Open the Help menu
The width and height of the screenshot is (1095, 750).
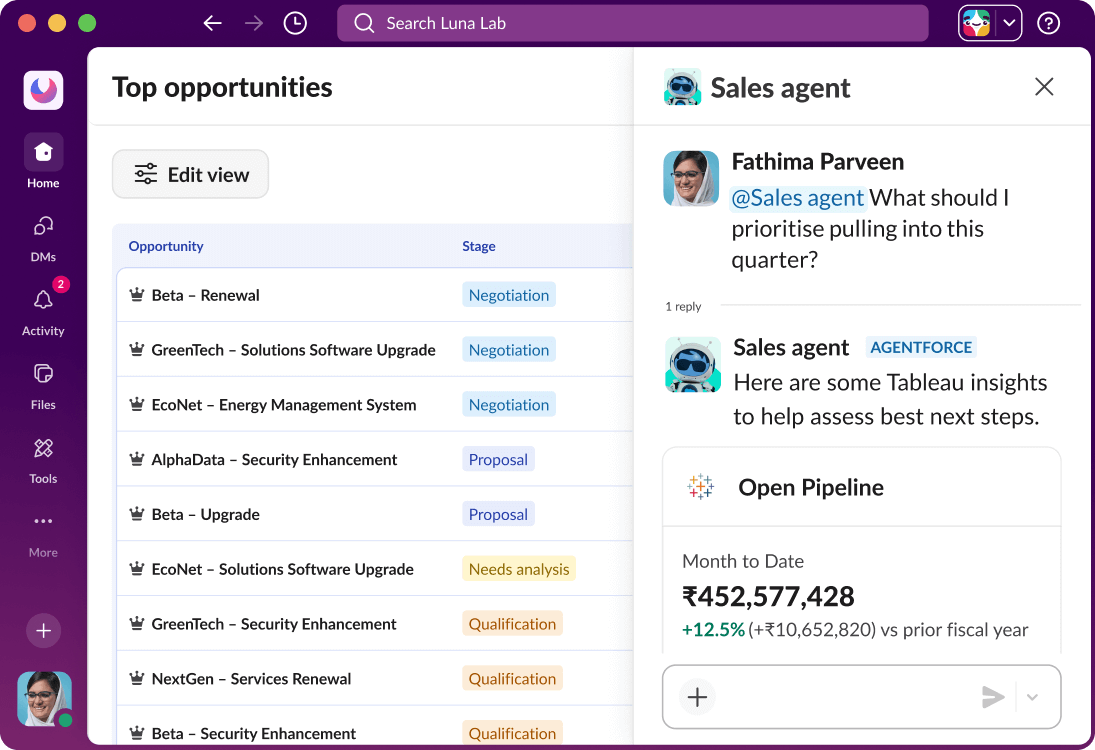click(1047, 22)
